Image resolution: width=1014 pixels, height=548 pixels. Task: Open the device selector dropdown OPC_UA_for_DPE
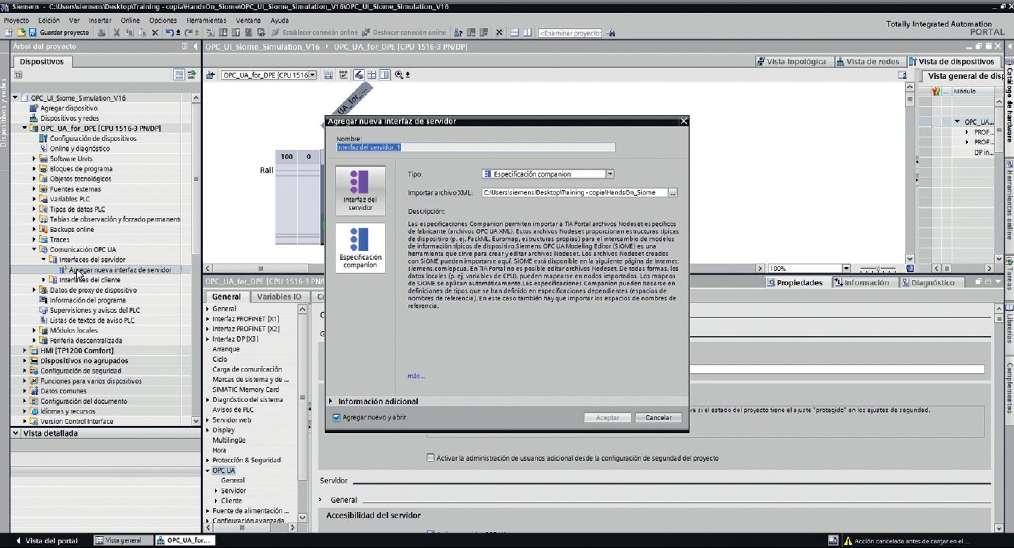point(312,75)
